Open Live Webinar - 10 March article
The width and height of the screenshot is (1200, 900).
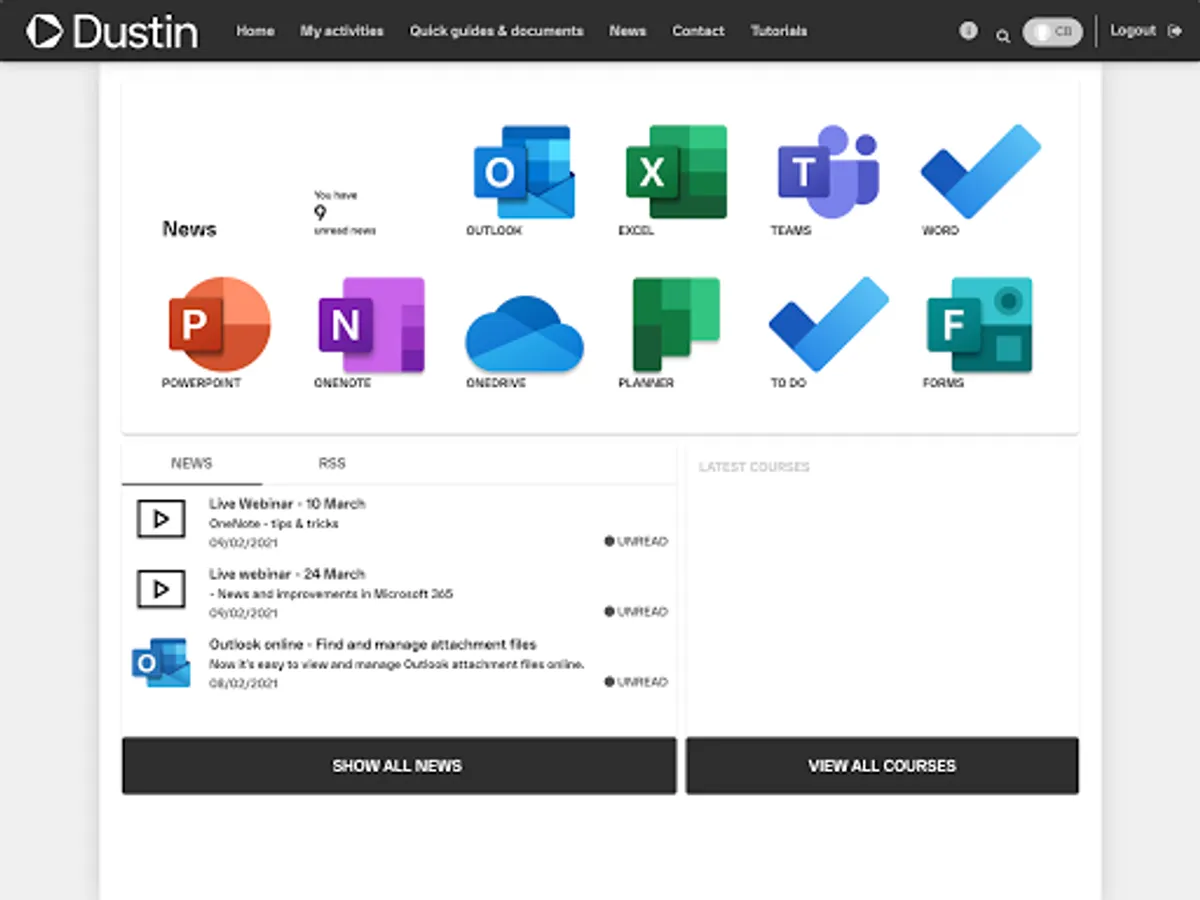click(x=287, y=504)
